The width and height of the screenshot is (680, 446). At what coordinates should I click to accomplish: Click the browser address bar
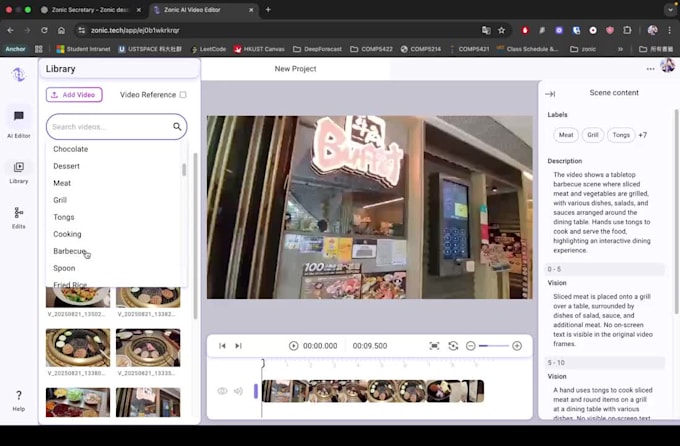278,30
